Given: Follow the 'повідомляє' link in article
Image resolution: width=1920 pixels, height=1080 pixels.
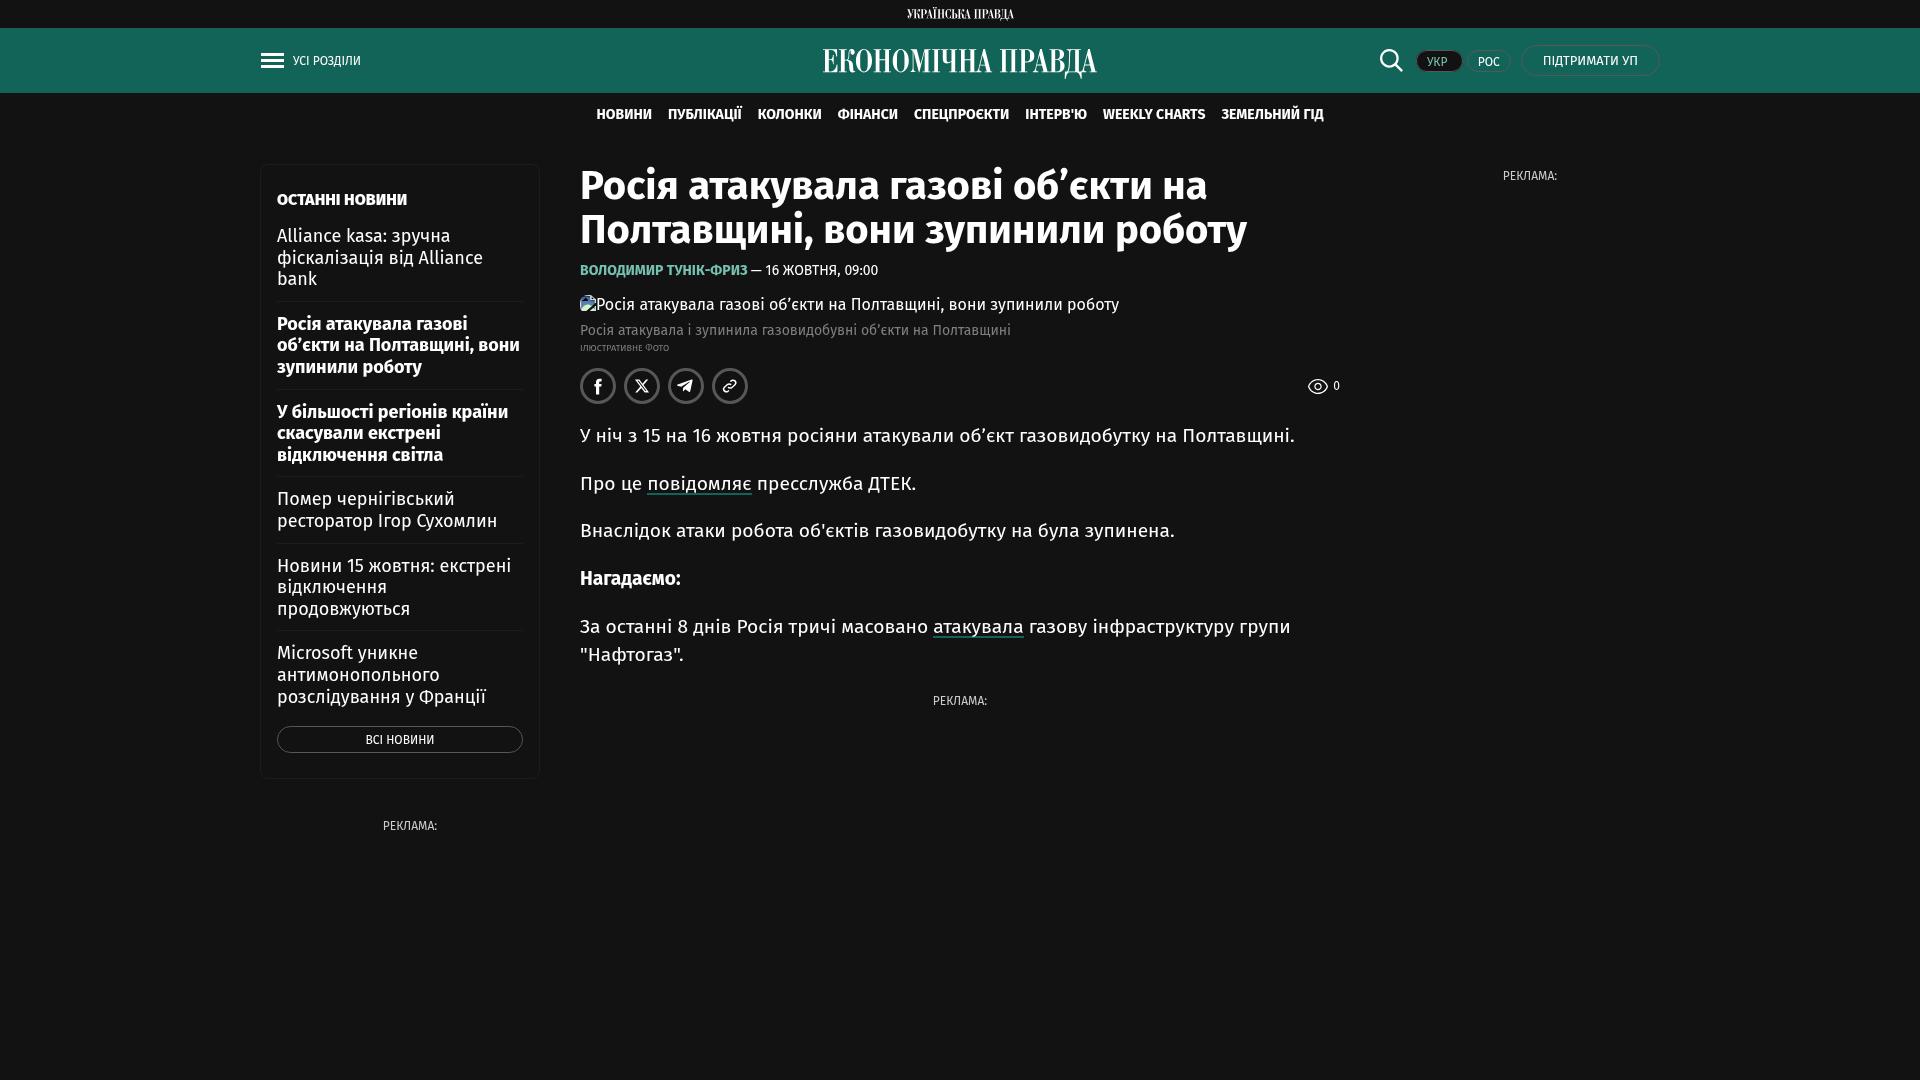Looking at the screenshot, I should tap(699, 484).
